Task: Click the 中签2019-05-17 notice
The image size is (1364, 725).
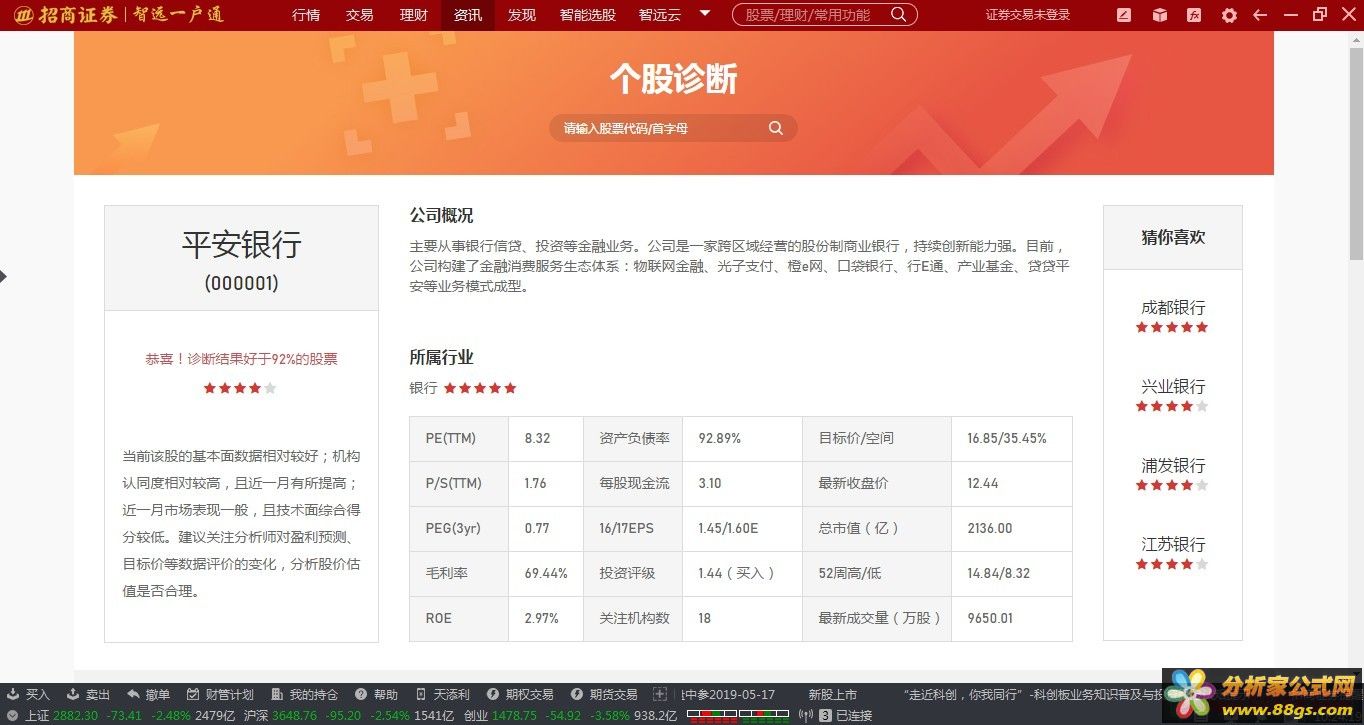Action: 728,694
